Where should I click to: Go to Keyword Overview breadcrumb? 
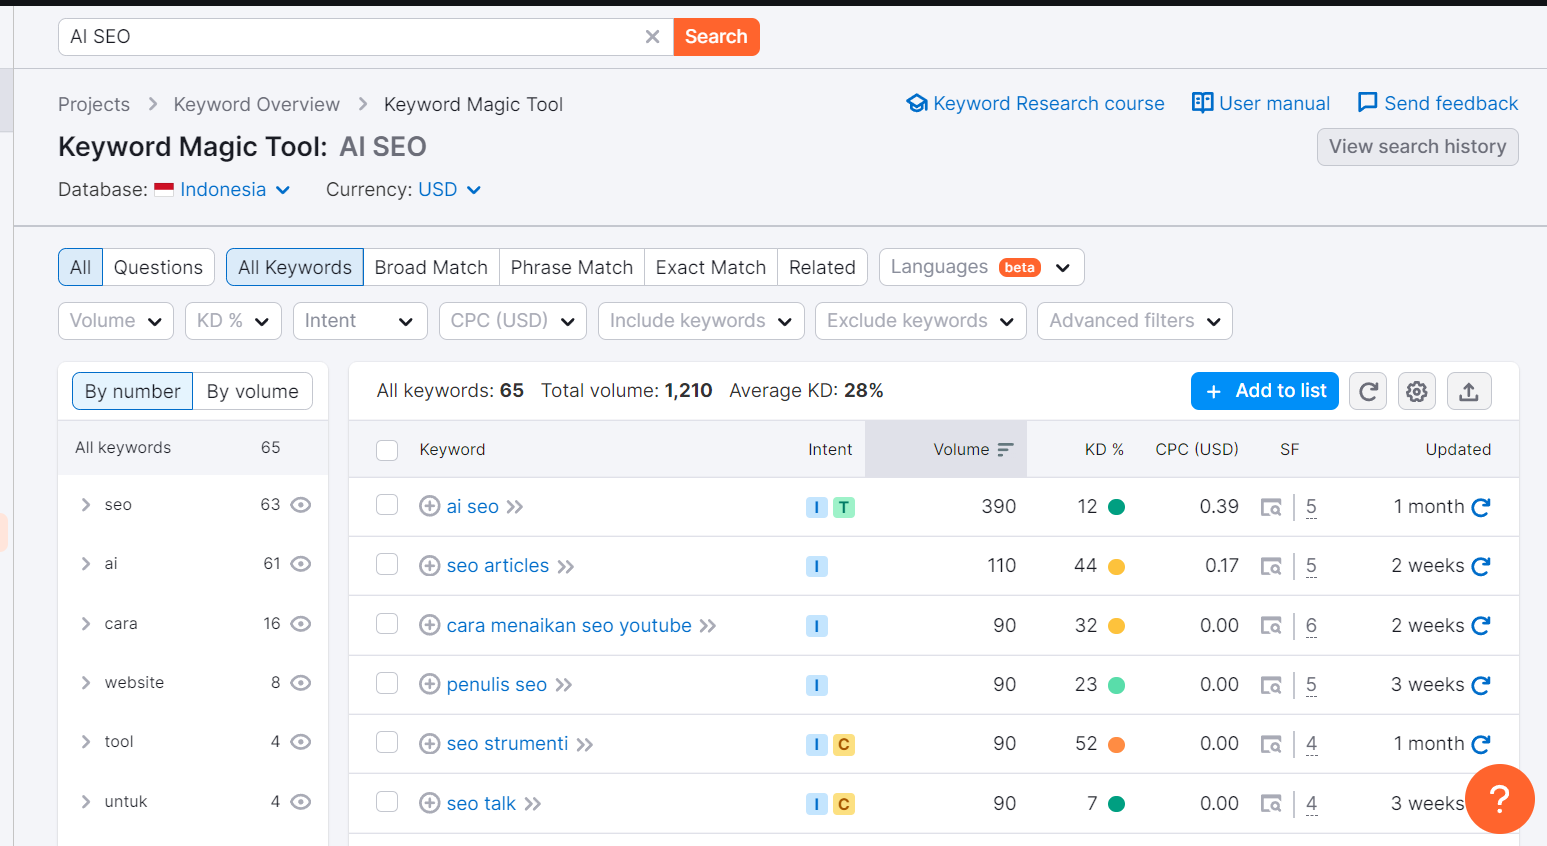click(256, 104)
